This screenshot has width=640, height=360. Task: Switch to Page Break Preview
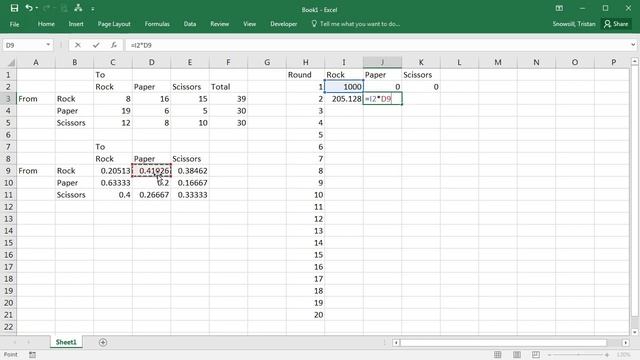click(536, 355)
